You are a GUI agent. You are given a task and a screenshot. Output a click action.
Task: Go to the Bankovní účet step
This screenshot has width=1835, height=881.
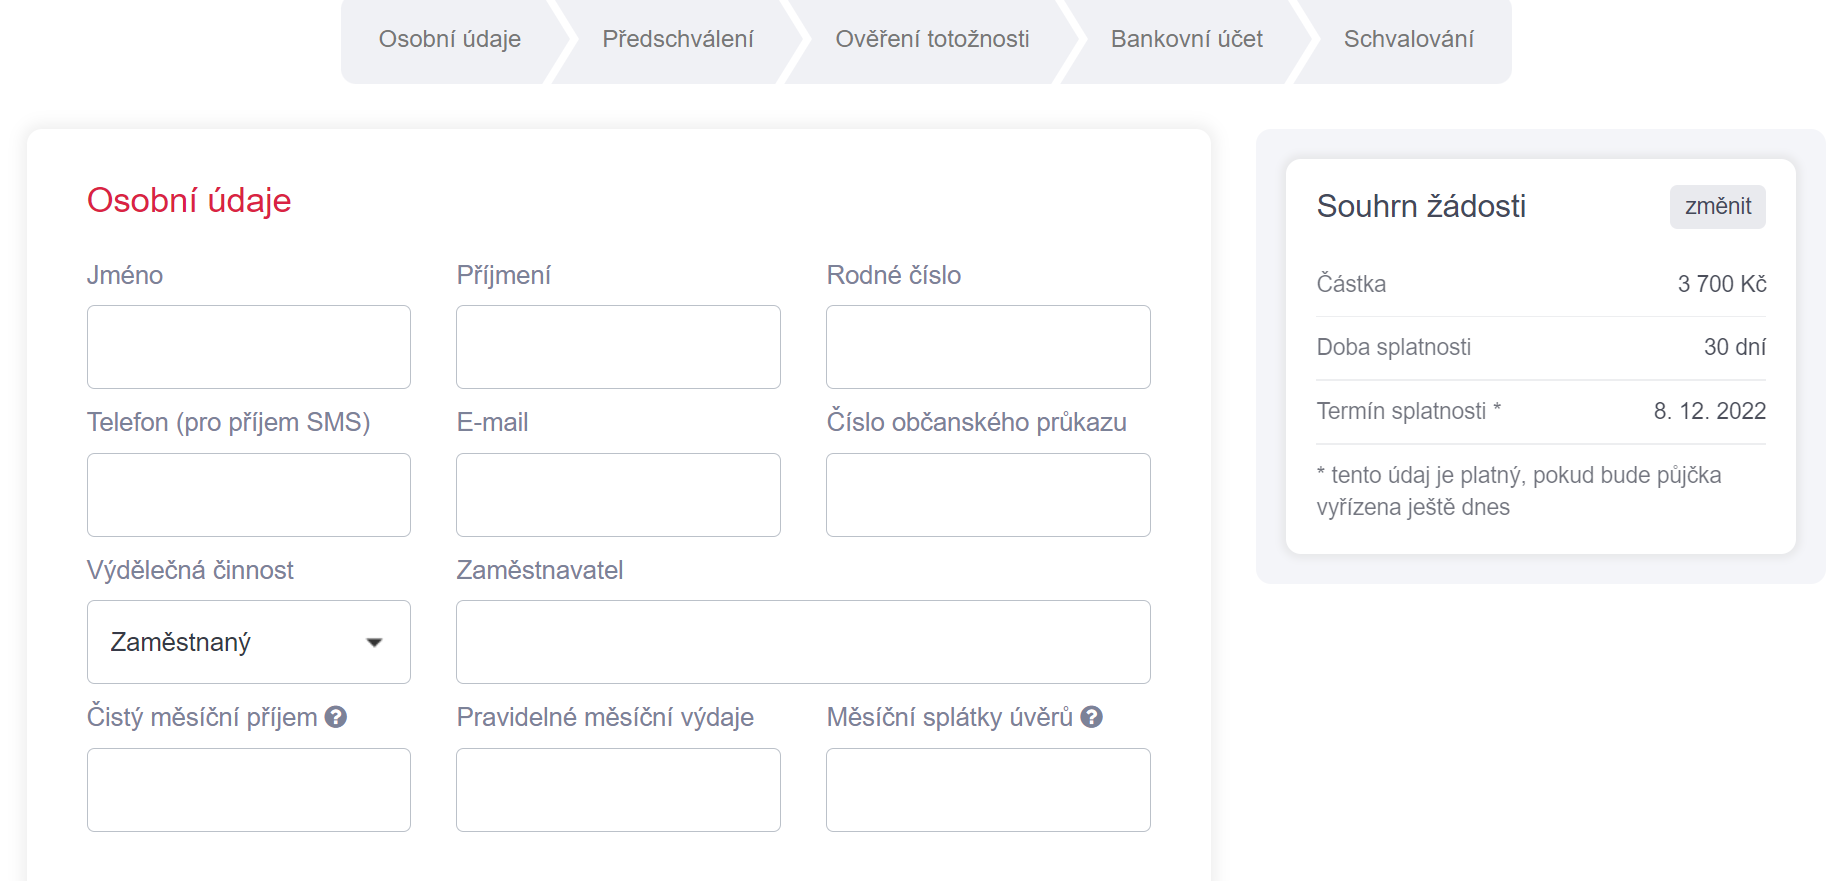pyautogui.click(x=1186, y=39)
